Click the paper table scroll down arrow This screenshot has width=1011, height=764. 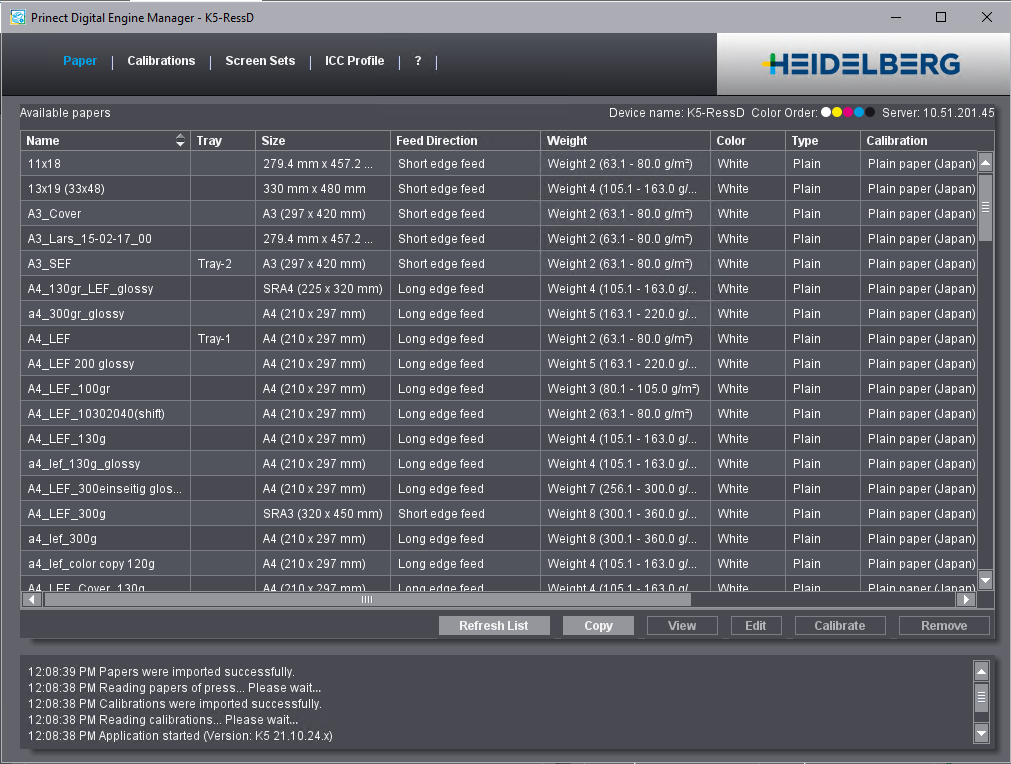985,580
